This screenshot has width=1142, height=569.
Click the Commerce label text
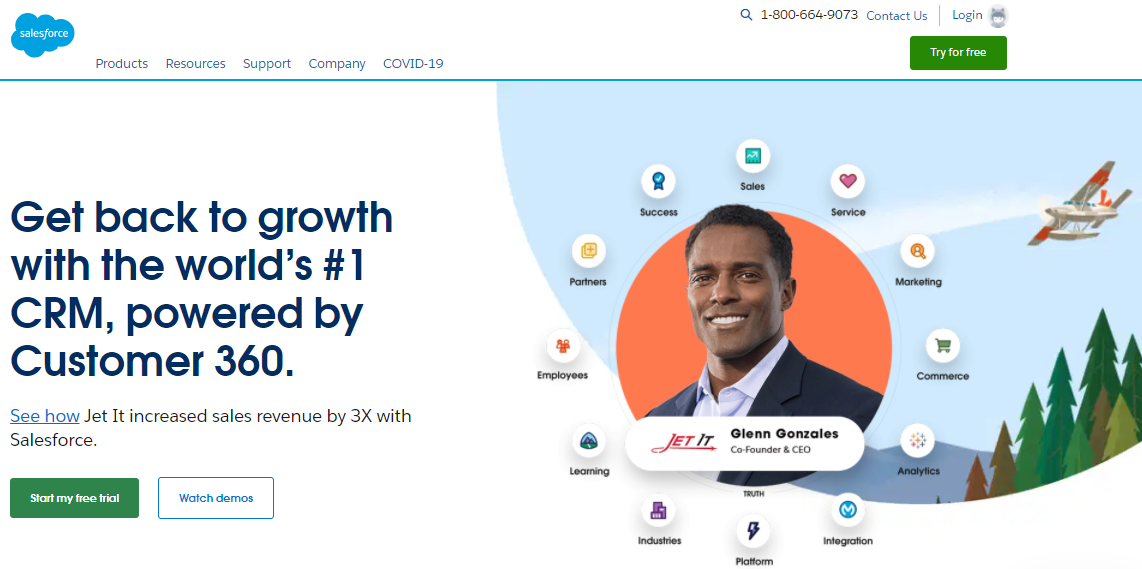[x=942, y=376]
